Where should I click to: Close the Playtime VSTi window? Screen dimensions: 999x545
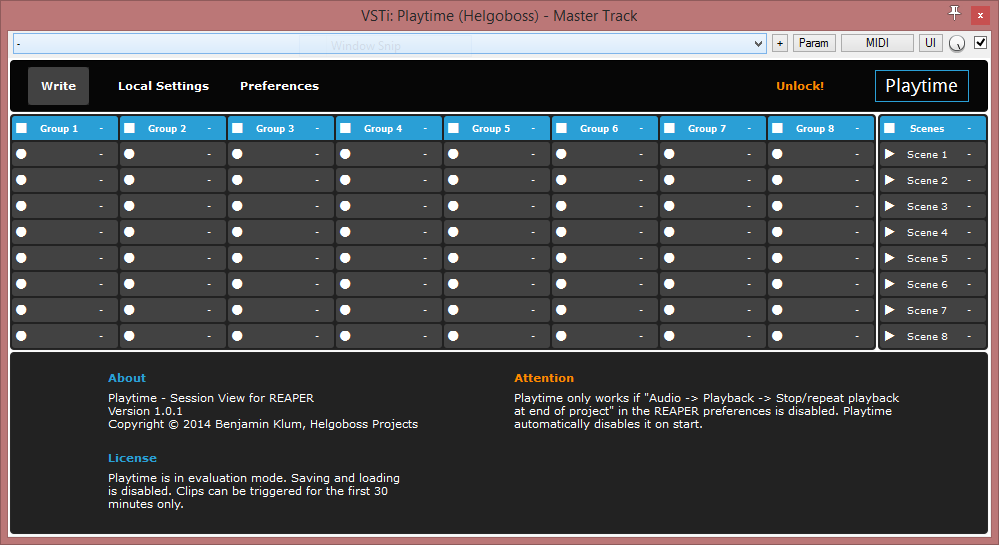point(980,15)
